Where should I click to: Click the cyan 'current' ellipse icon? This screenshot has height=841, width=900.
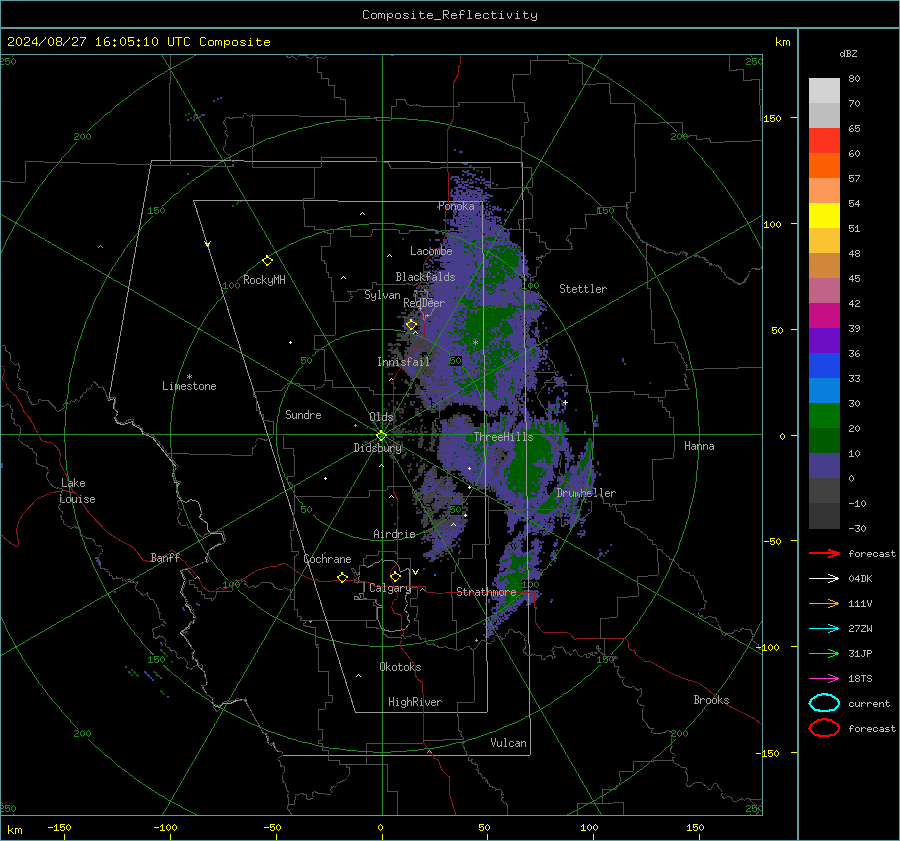pos(824,703)
